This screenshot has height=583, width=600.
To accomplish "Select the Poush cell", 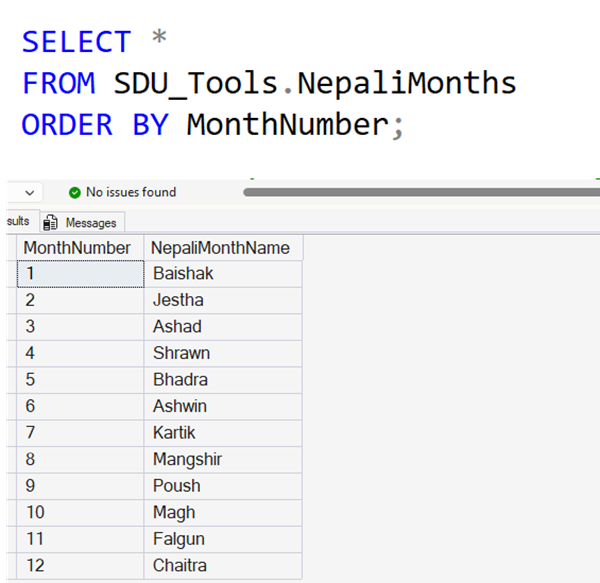I will pos(223,486).
